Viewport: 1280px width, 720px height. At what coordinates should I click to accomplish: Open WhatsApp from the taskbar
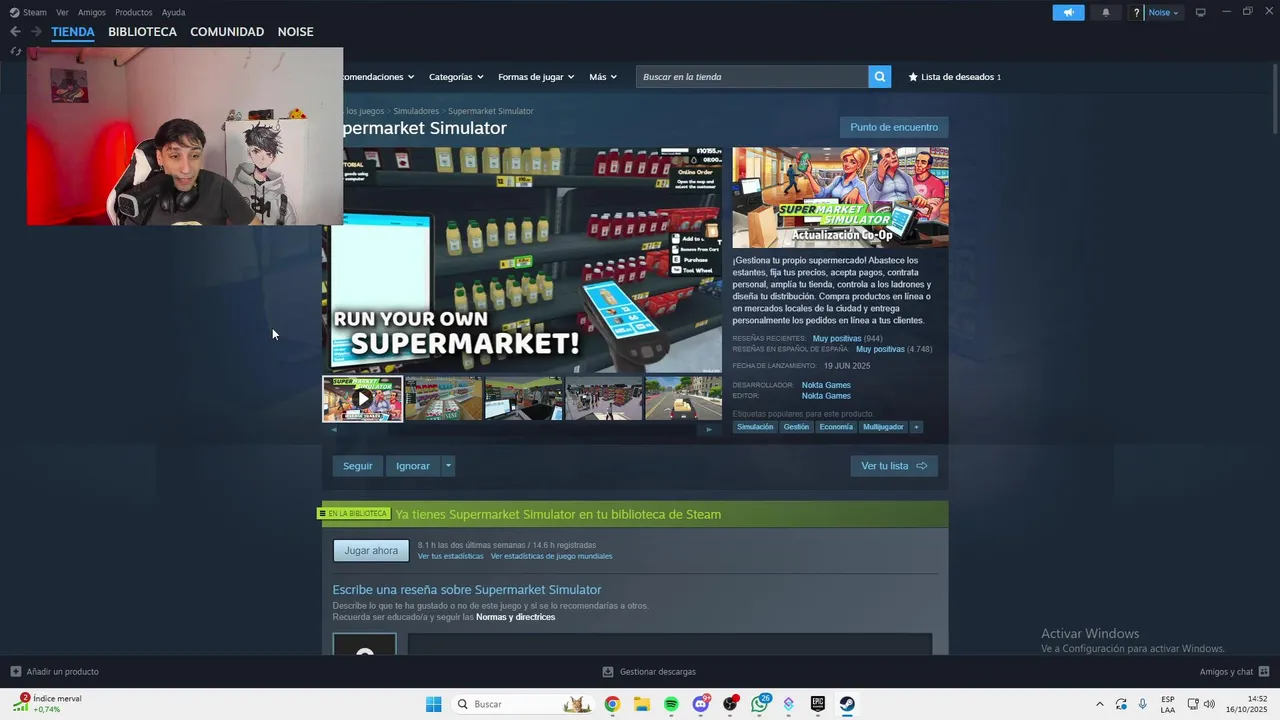point(760,704)
